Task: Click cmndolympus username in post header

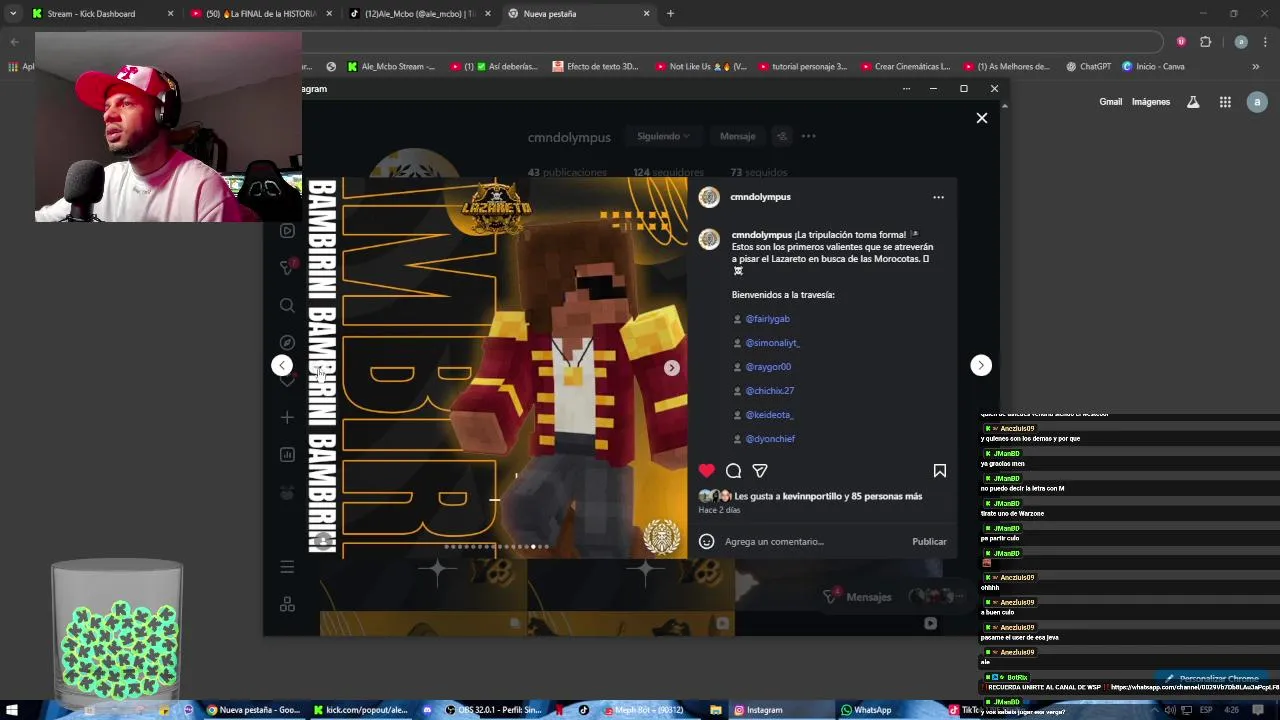Action: 760,197
